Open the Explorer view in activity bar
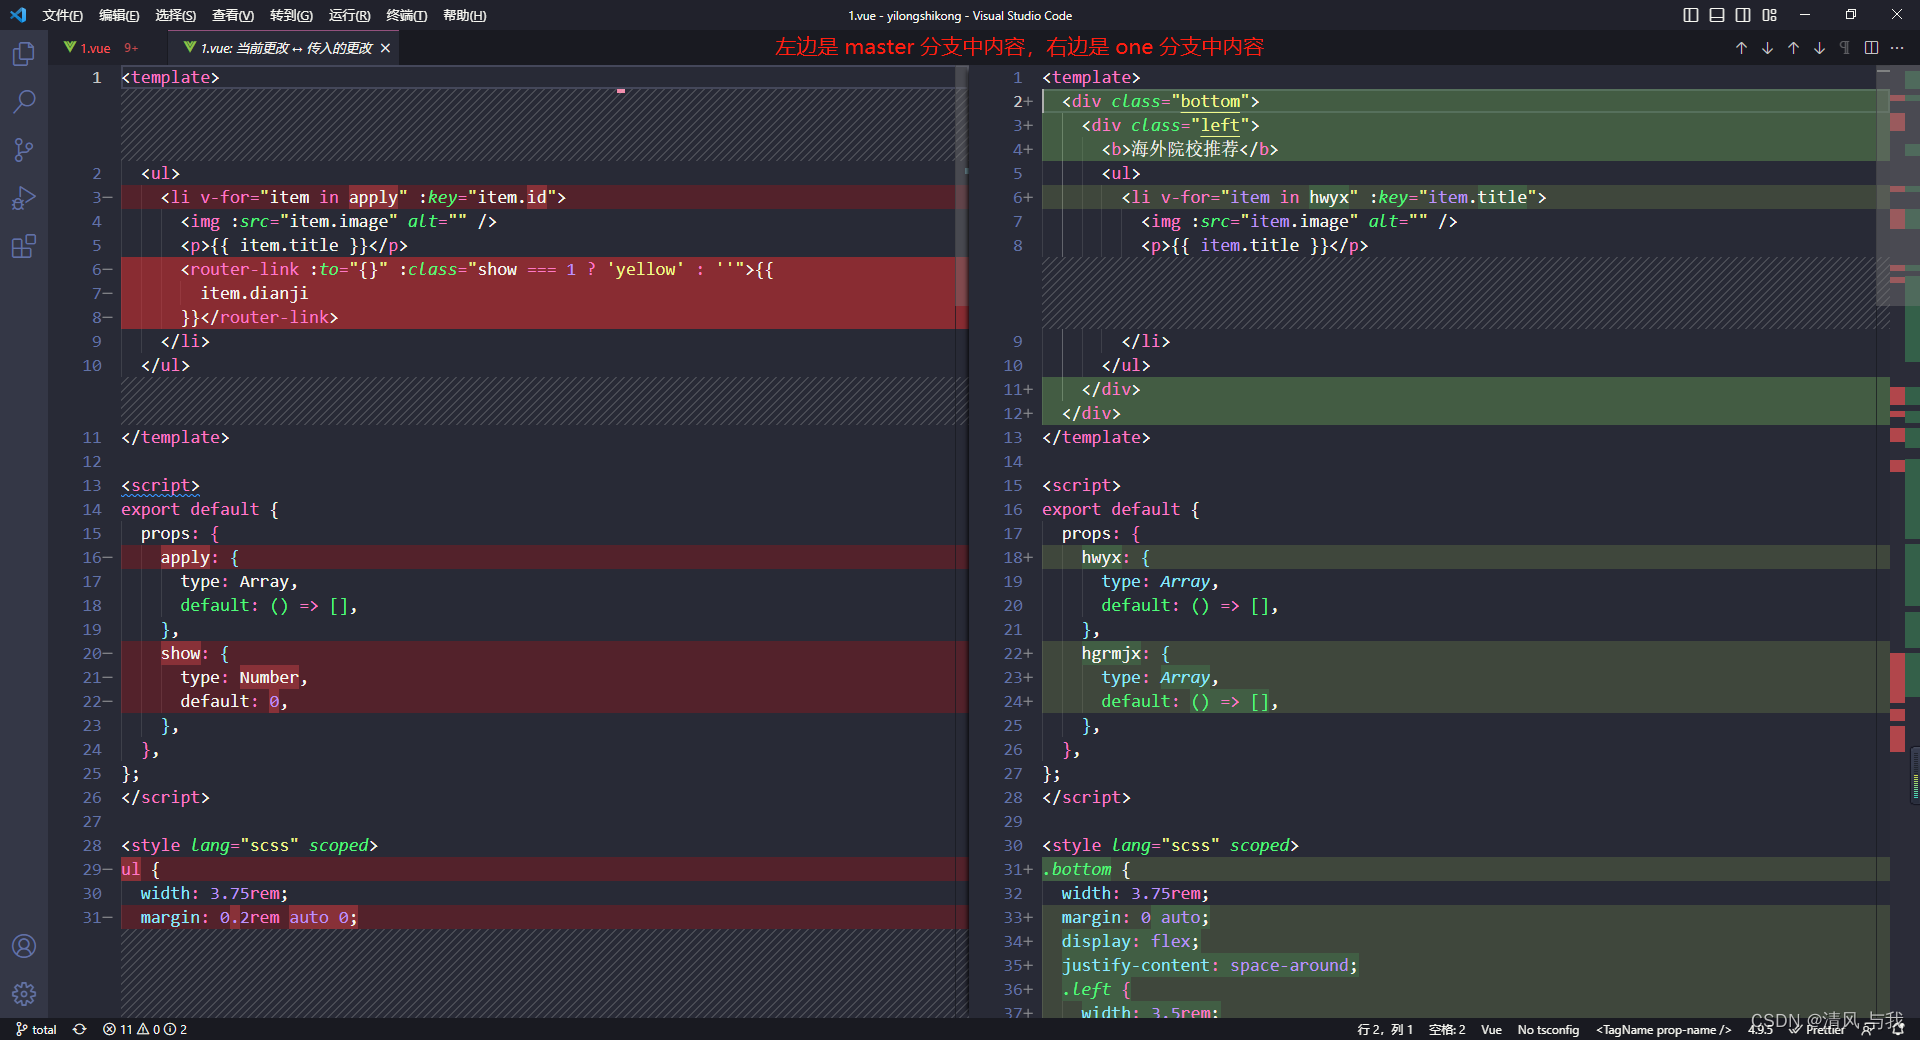The image size is (1920, 1040). point(24,53)
